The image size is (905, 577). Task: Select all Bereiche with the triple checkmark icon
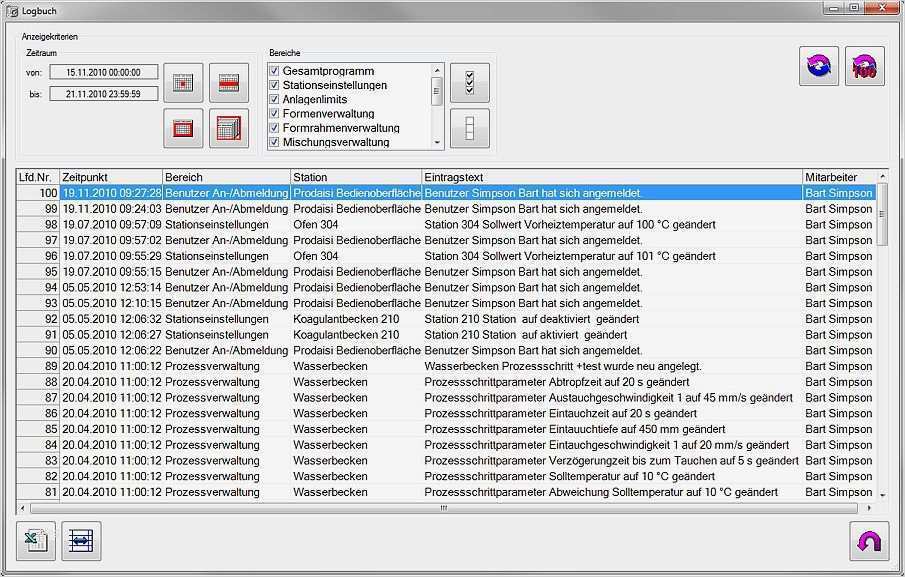(469, 83)
